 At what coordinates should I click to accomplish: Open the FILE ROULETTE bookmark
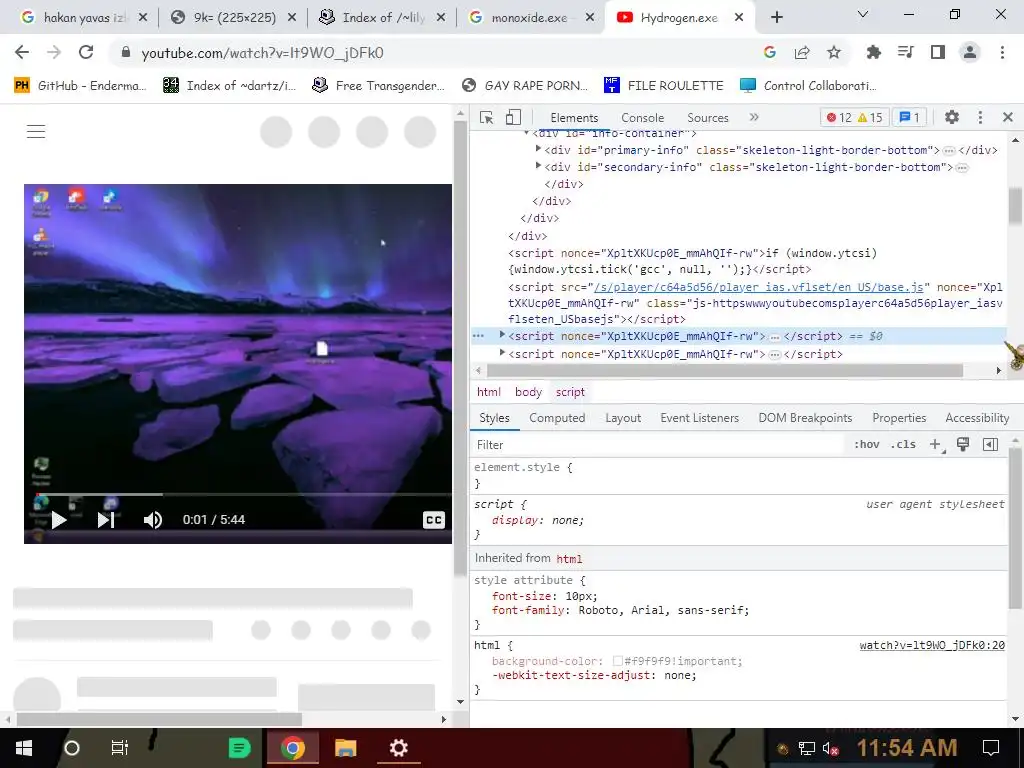[x=664, y=86]
